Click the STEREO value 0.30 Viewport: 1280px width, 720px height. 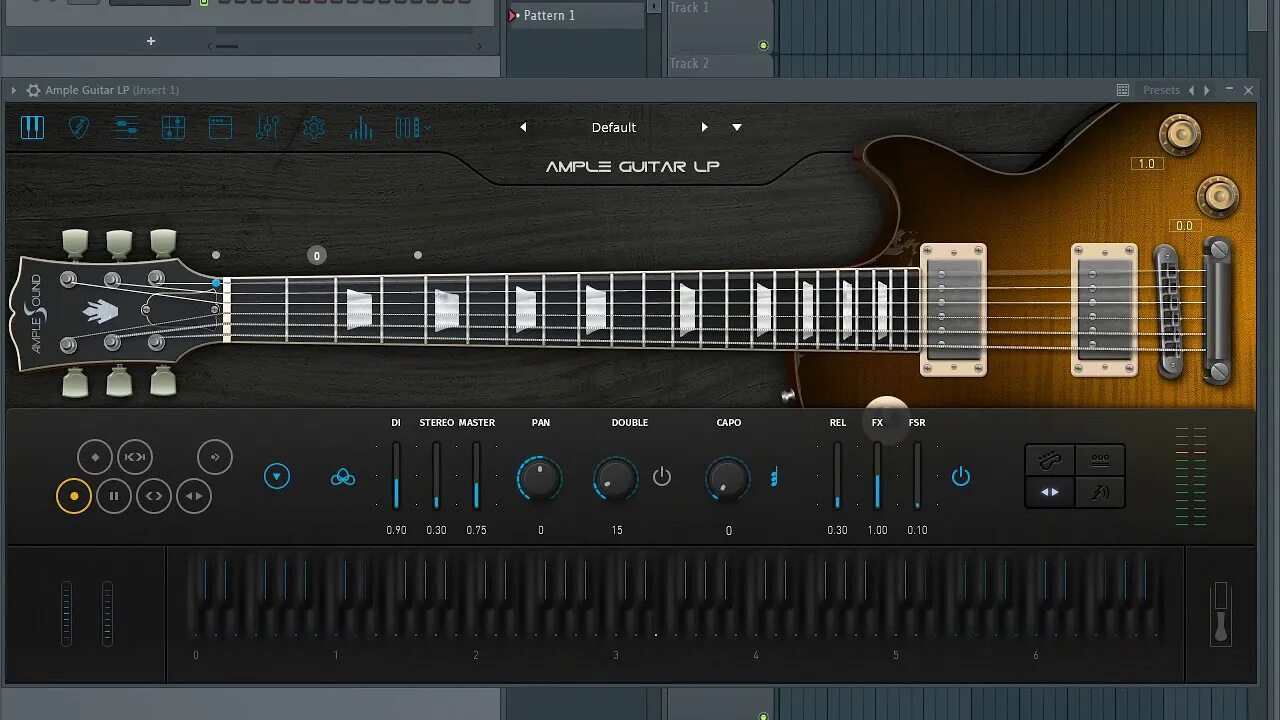(x=436, y=530)
